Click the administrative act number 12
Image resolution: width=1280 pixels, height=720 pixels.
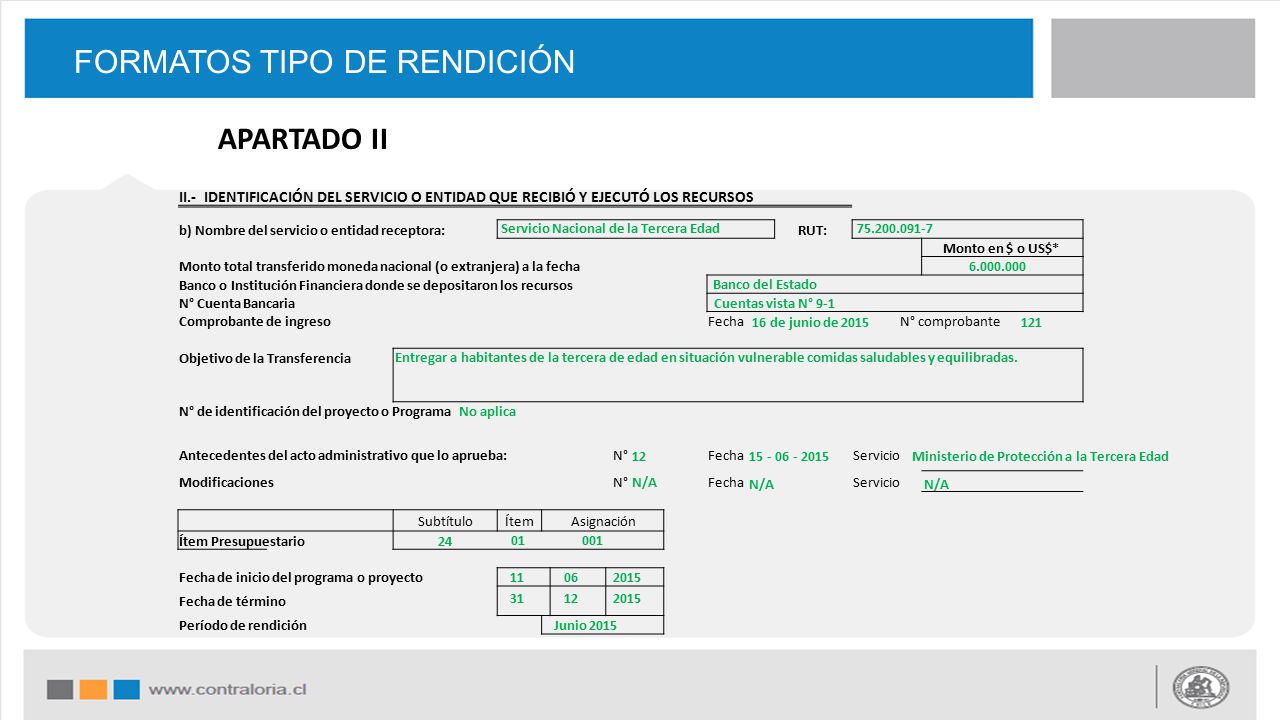(x=639, y=457)
